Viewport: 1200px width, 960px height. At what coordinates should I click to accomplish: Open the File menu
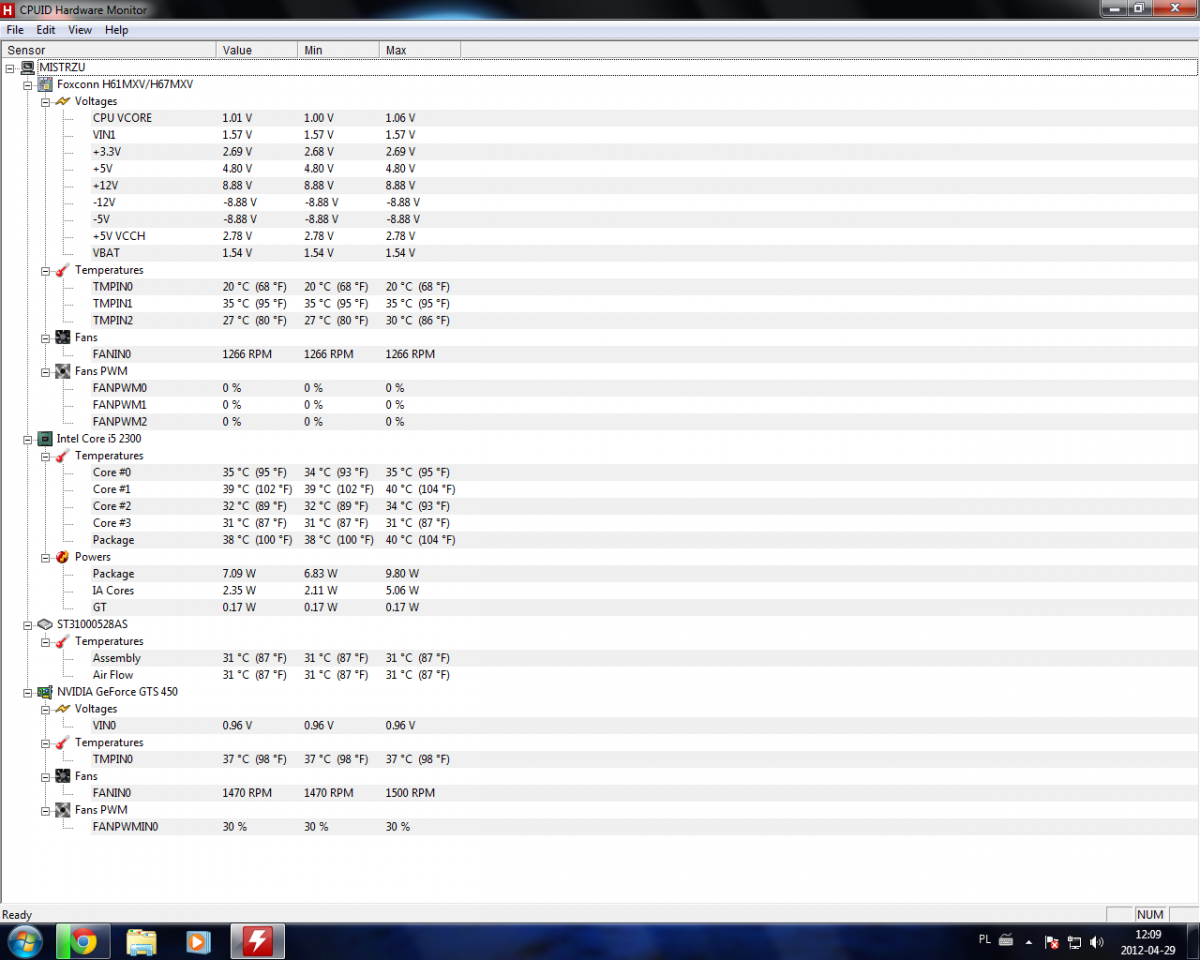coord(15,30)
